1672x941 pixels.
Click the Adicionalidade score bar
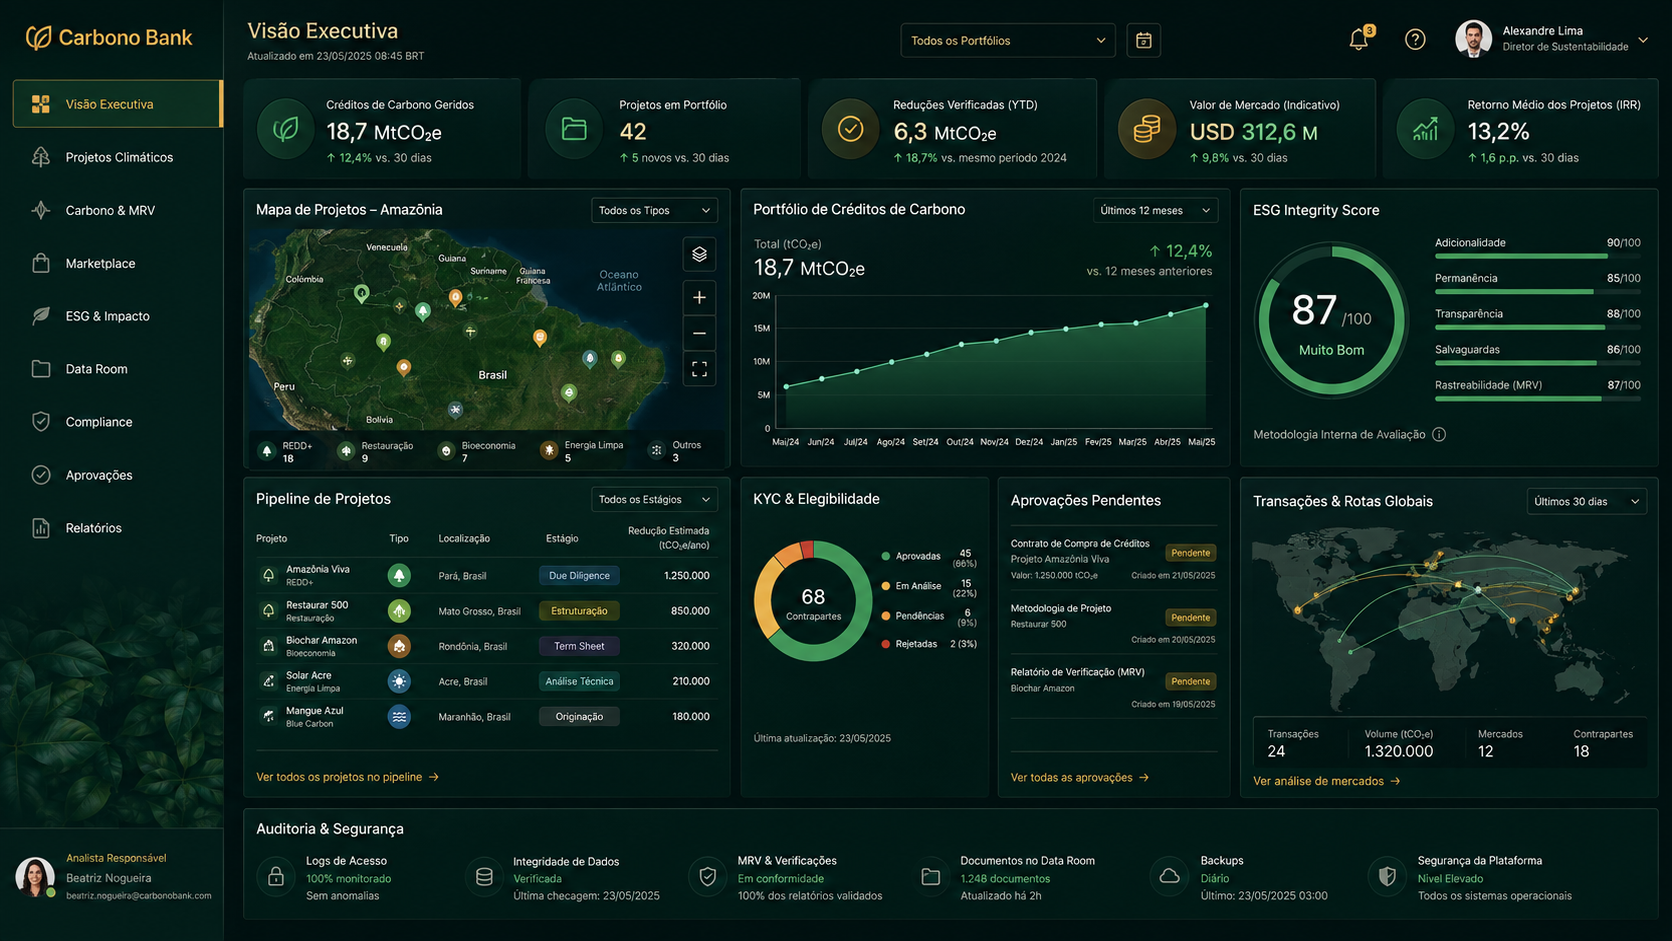pos(1538,257)
